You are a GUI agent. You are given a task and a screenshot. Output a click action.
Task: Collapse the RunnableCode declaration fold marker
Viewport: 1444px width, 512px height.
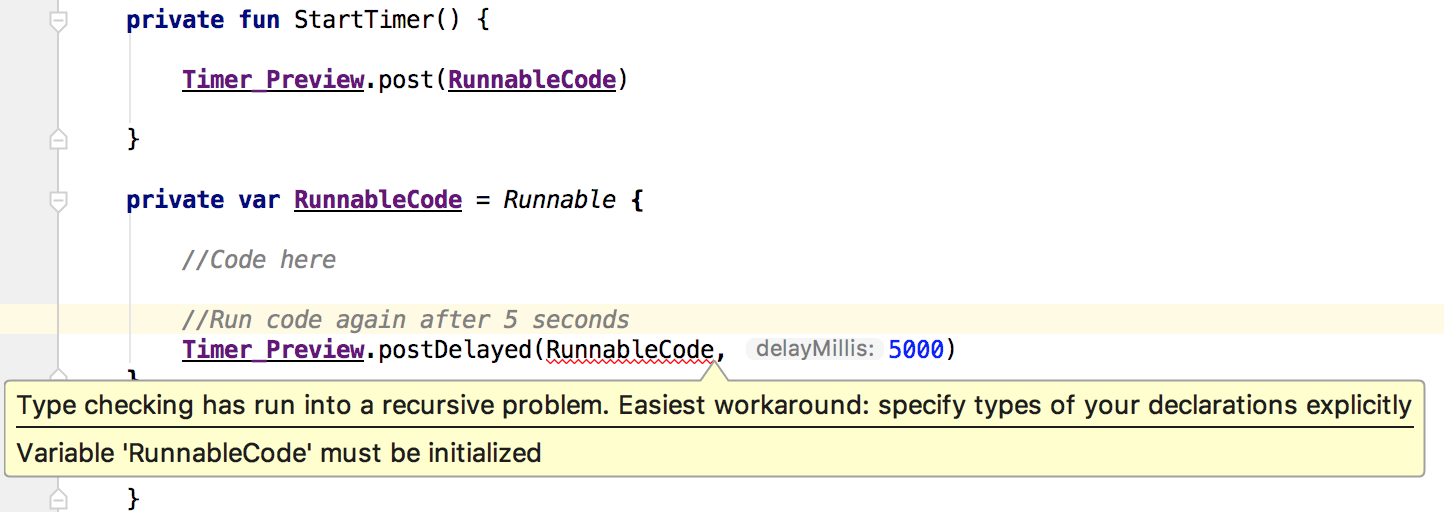(58, 200)
